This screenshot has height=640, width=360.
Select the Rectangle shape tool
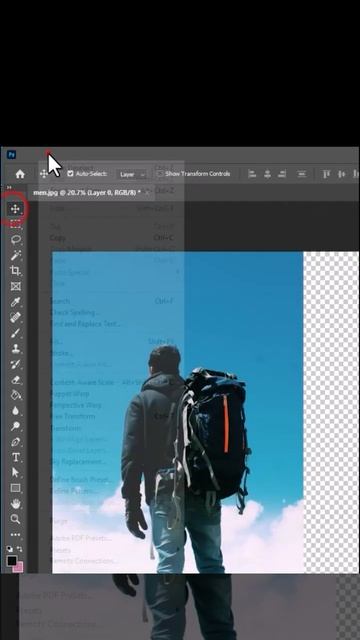(x=15, y=488)
